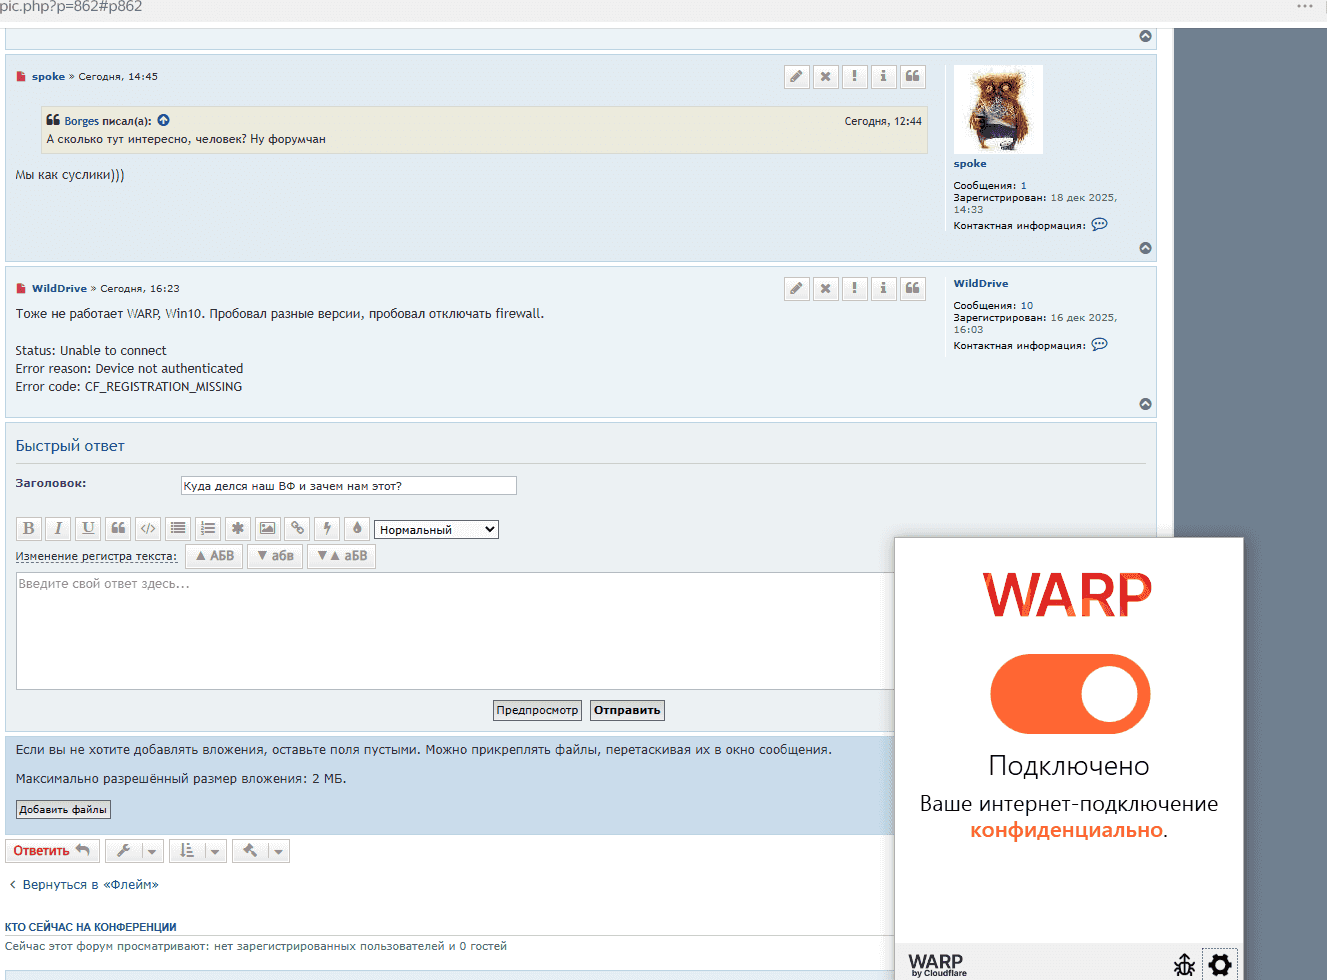View spoke's message count link

(x=1024, y=186)
